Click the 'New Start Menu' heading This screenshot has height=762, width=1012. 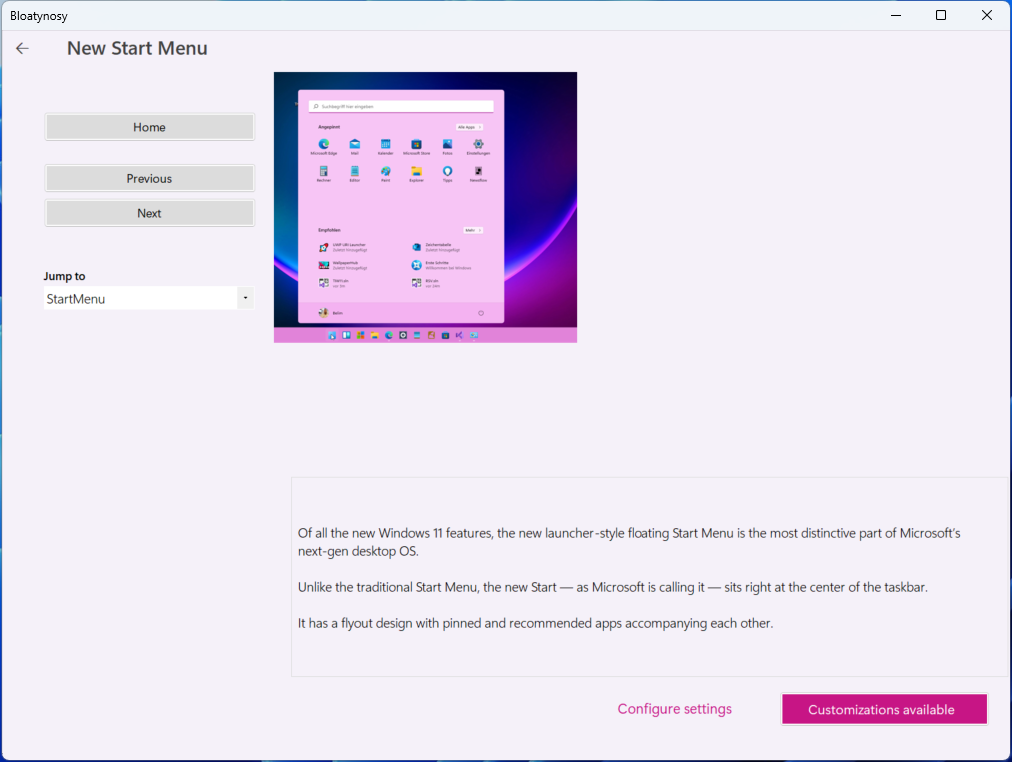[x=137, y=48]
